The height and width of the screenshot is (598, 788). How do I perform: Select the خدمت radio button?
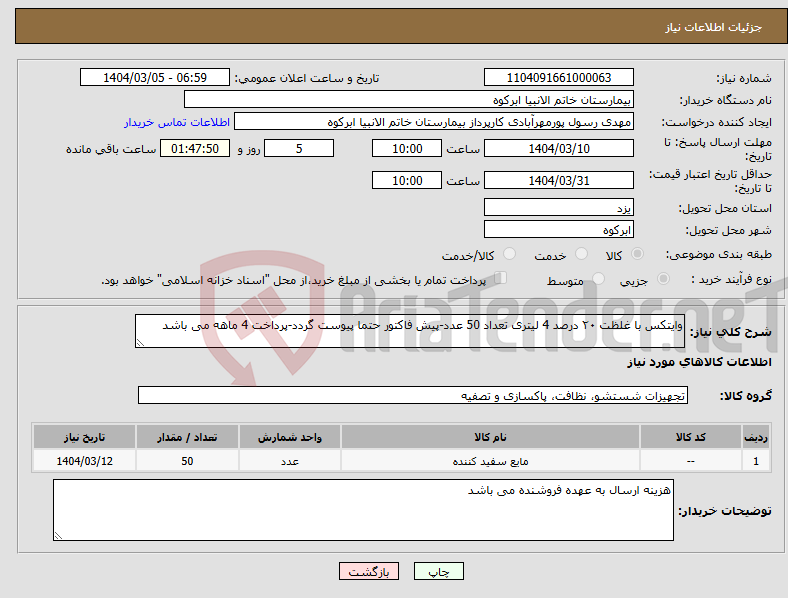click(x=581, y=254)
